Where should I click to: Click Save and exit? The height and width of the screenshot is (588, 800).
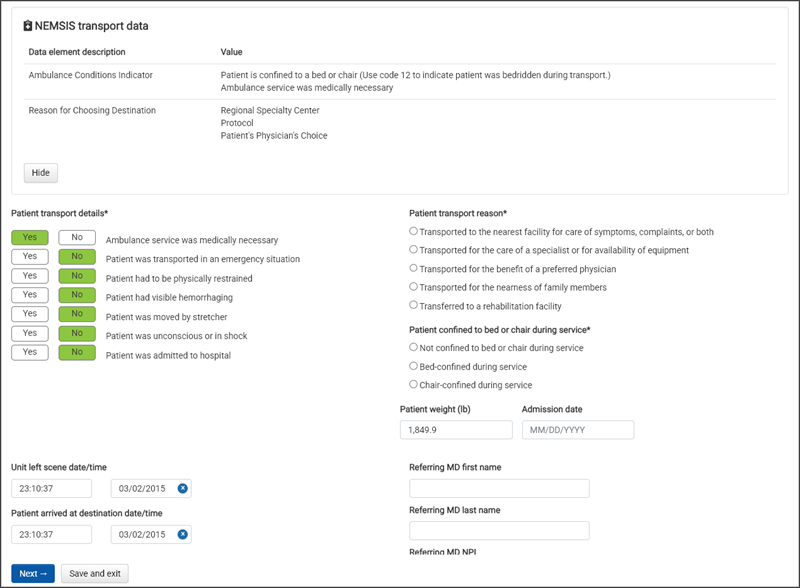95,574
